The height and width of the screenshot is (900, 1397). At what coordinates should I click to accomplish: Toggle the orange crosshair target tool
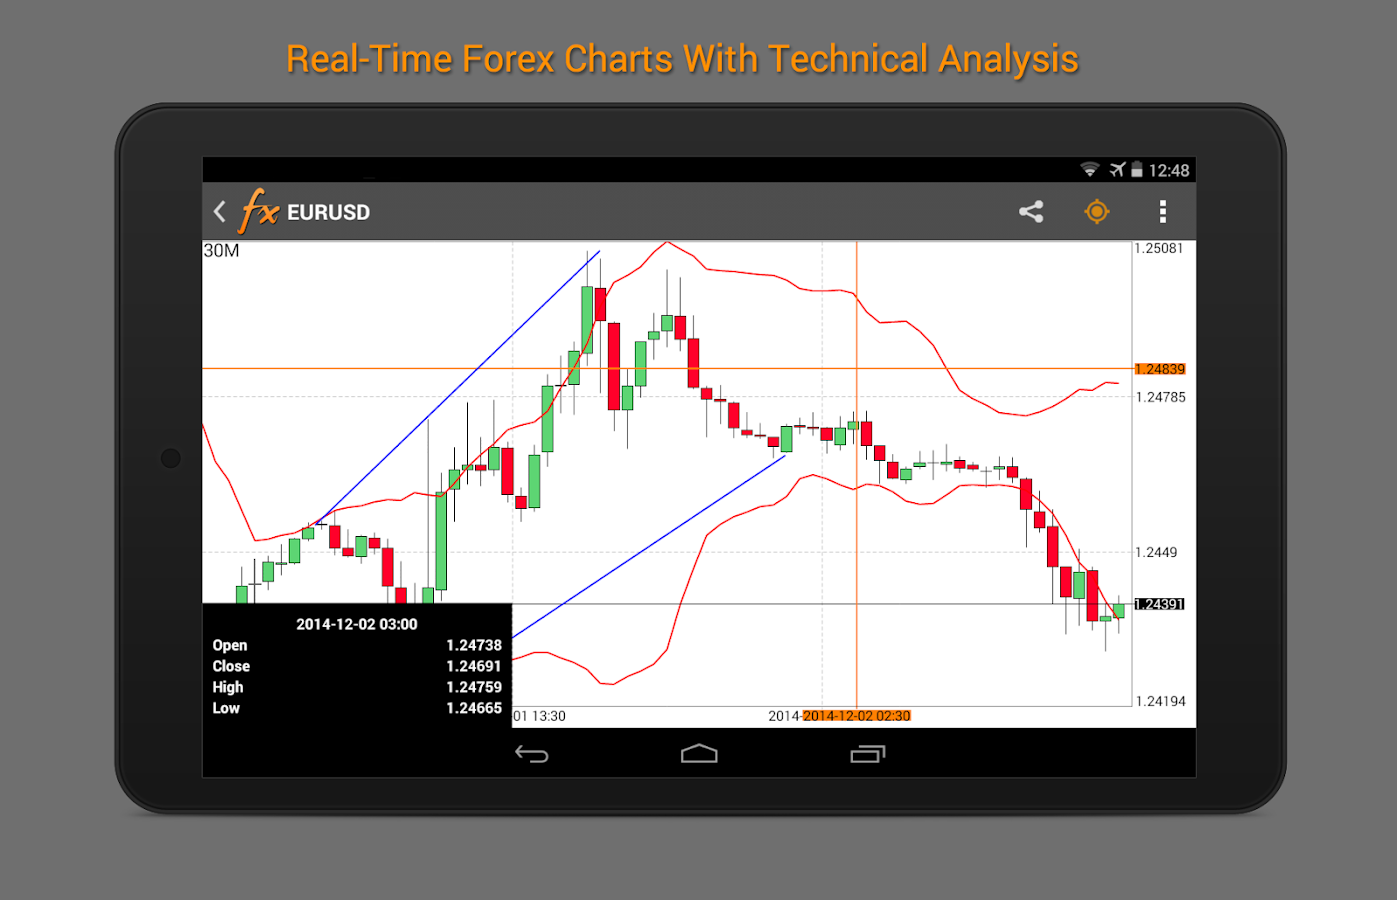[x=1097, y=212]
